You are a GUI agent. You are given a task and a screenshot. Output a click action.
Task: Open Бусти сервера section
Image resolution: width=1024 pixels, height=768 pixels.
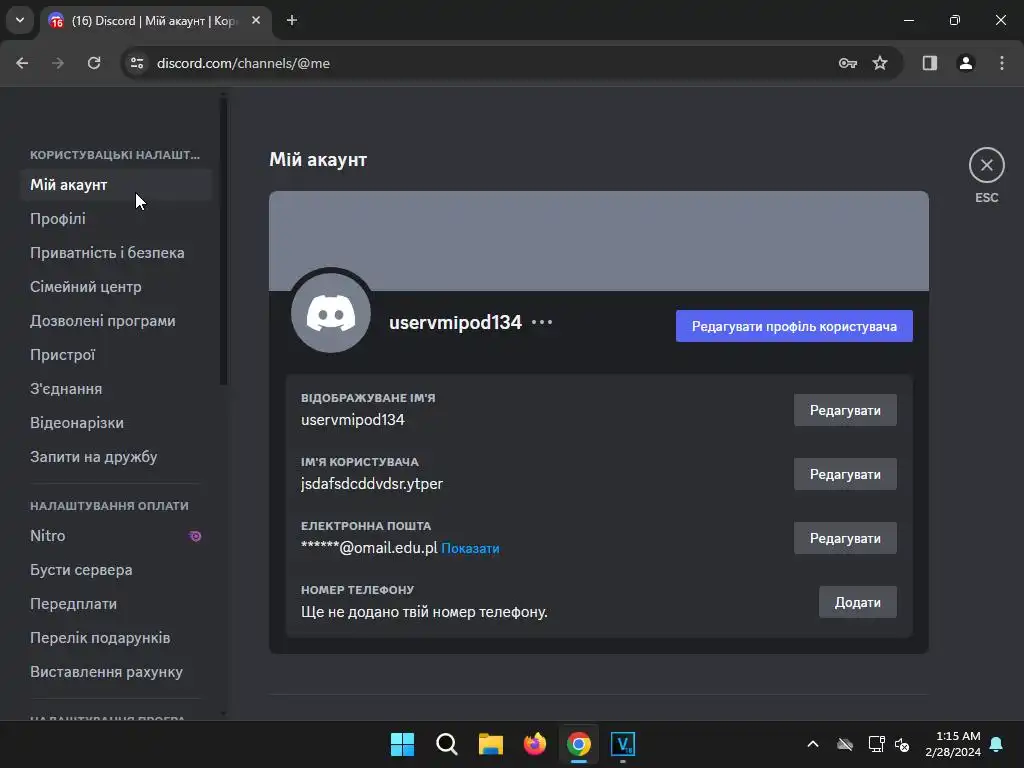click(116, 569)
